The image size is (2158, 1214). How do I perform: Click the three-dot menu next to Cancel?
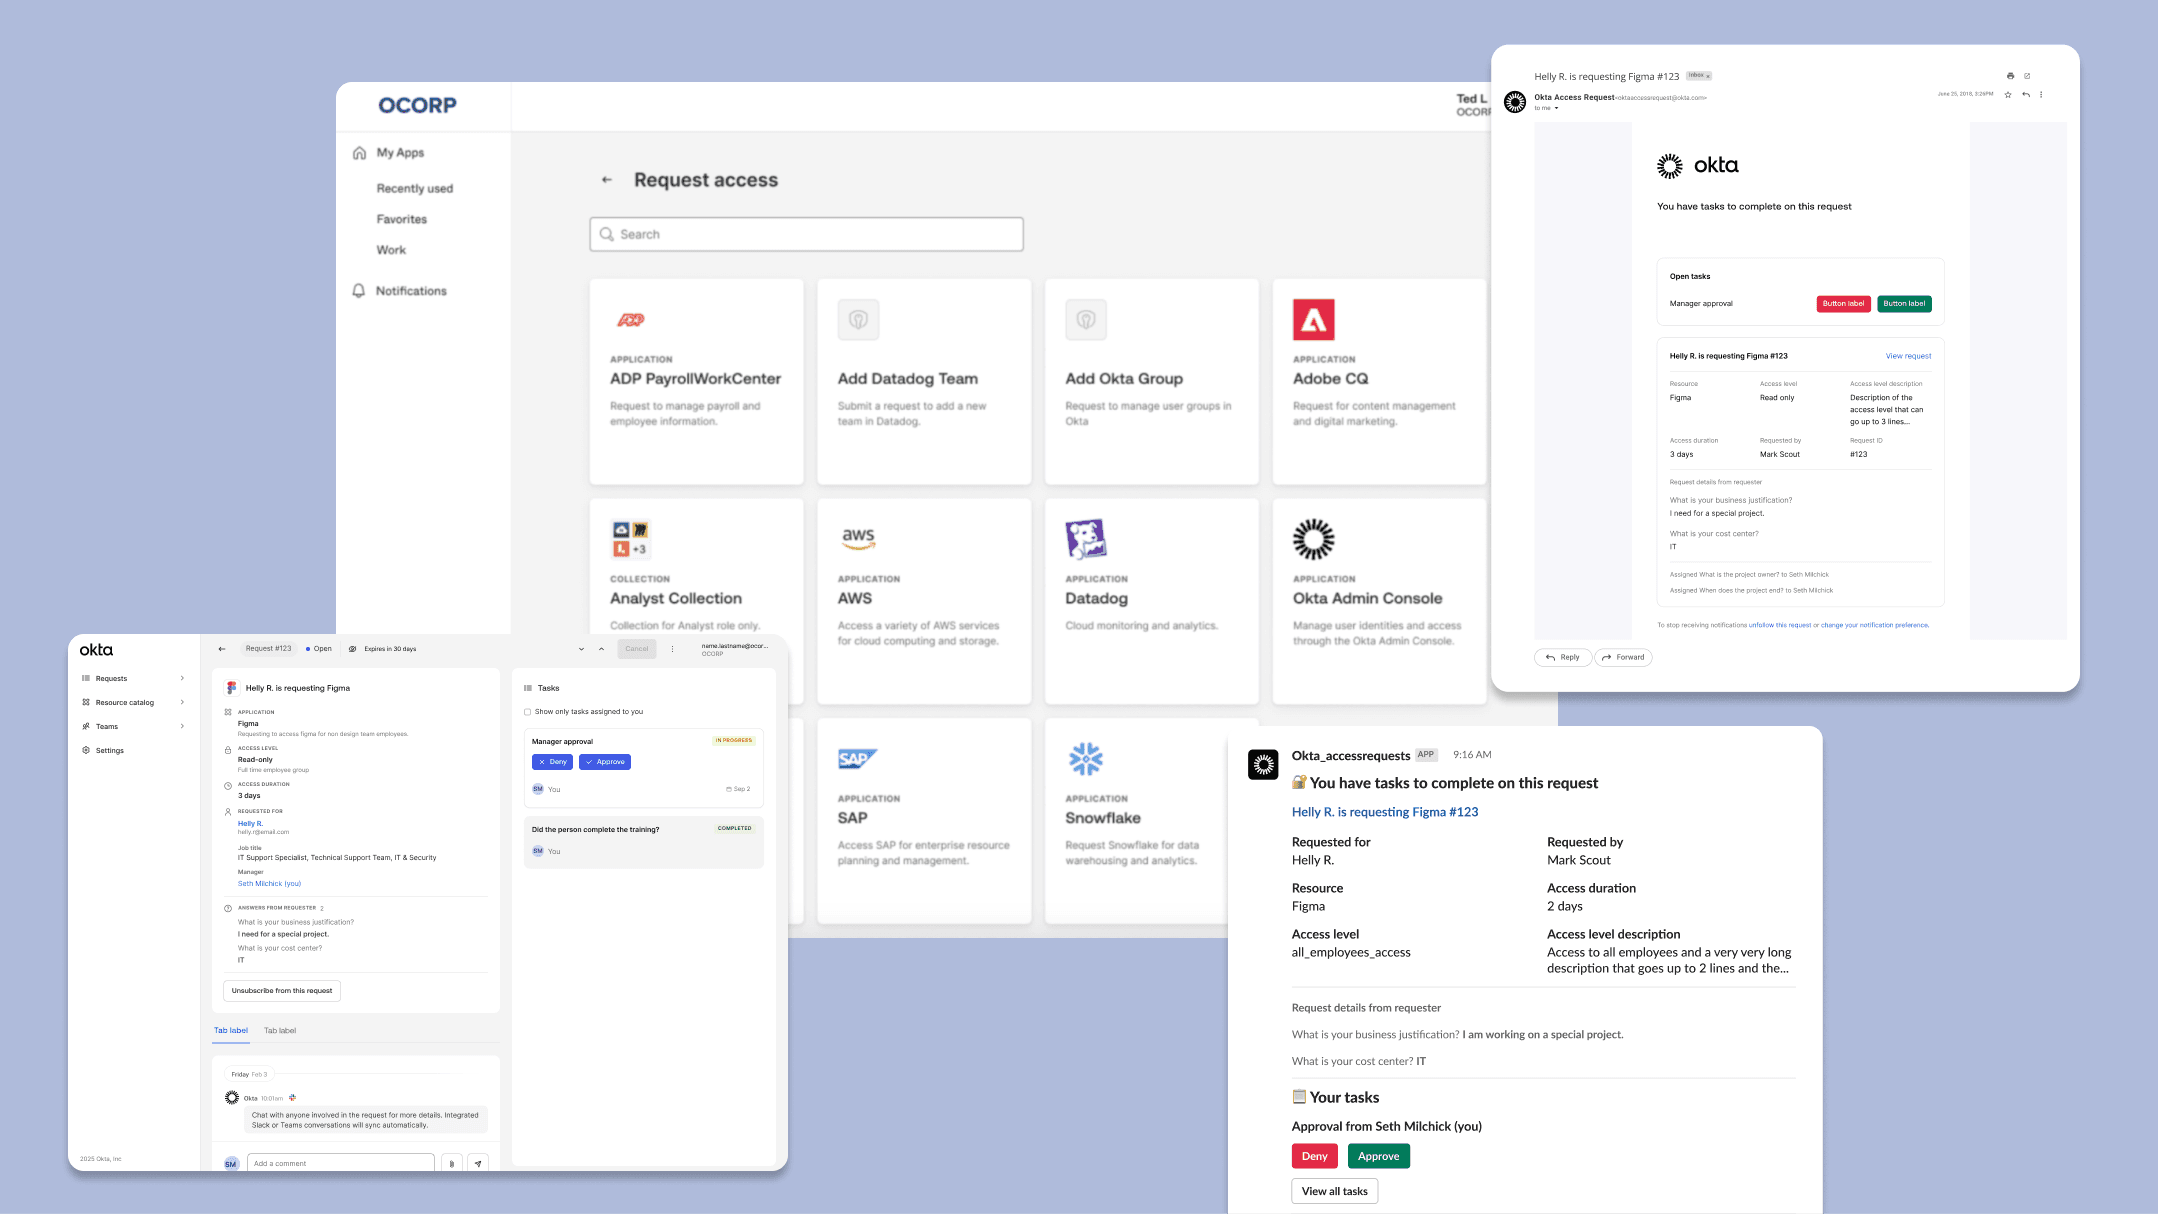coord(672,649)
